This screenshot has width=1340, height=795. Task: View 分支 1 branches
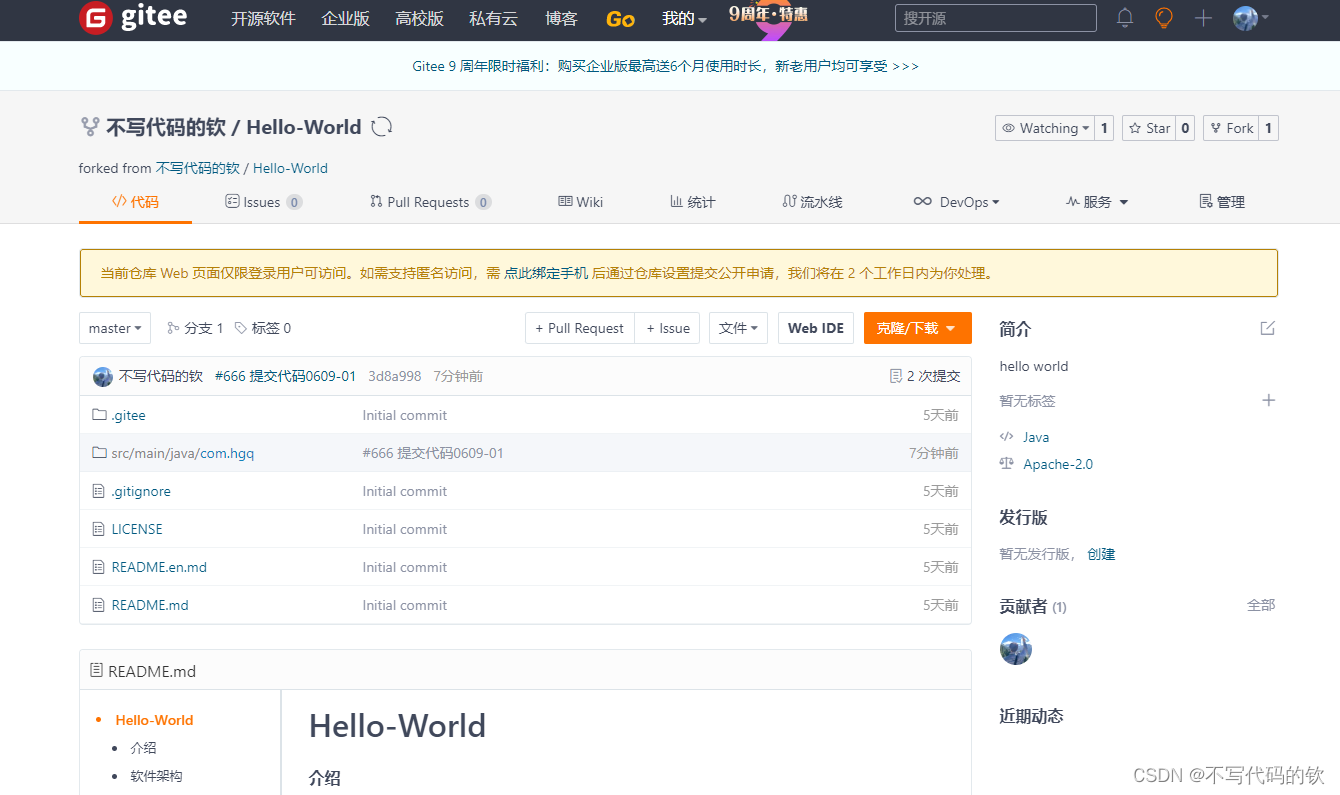pyautogui.click(x=195, y=328)
